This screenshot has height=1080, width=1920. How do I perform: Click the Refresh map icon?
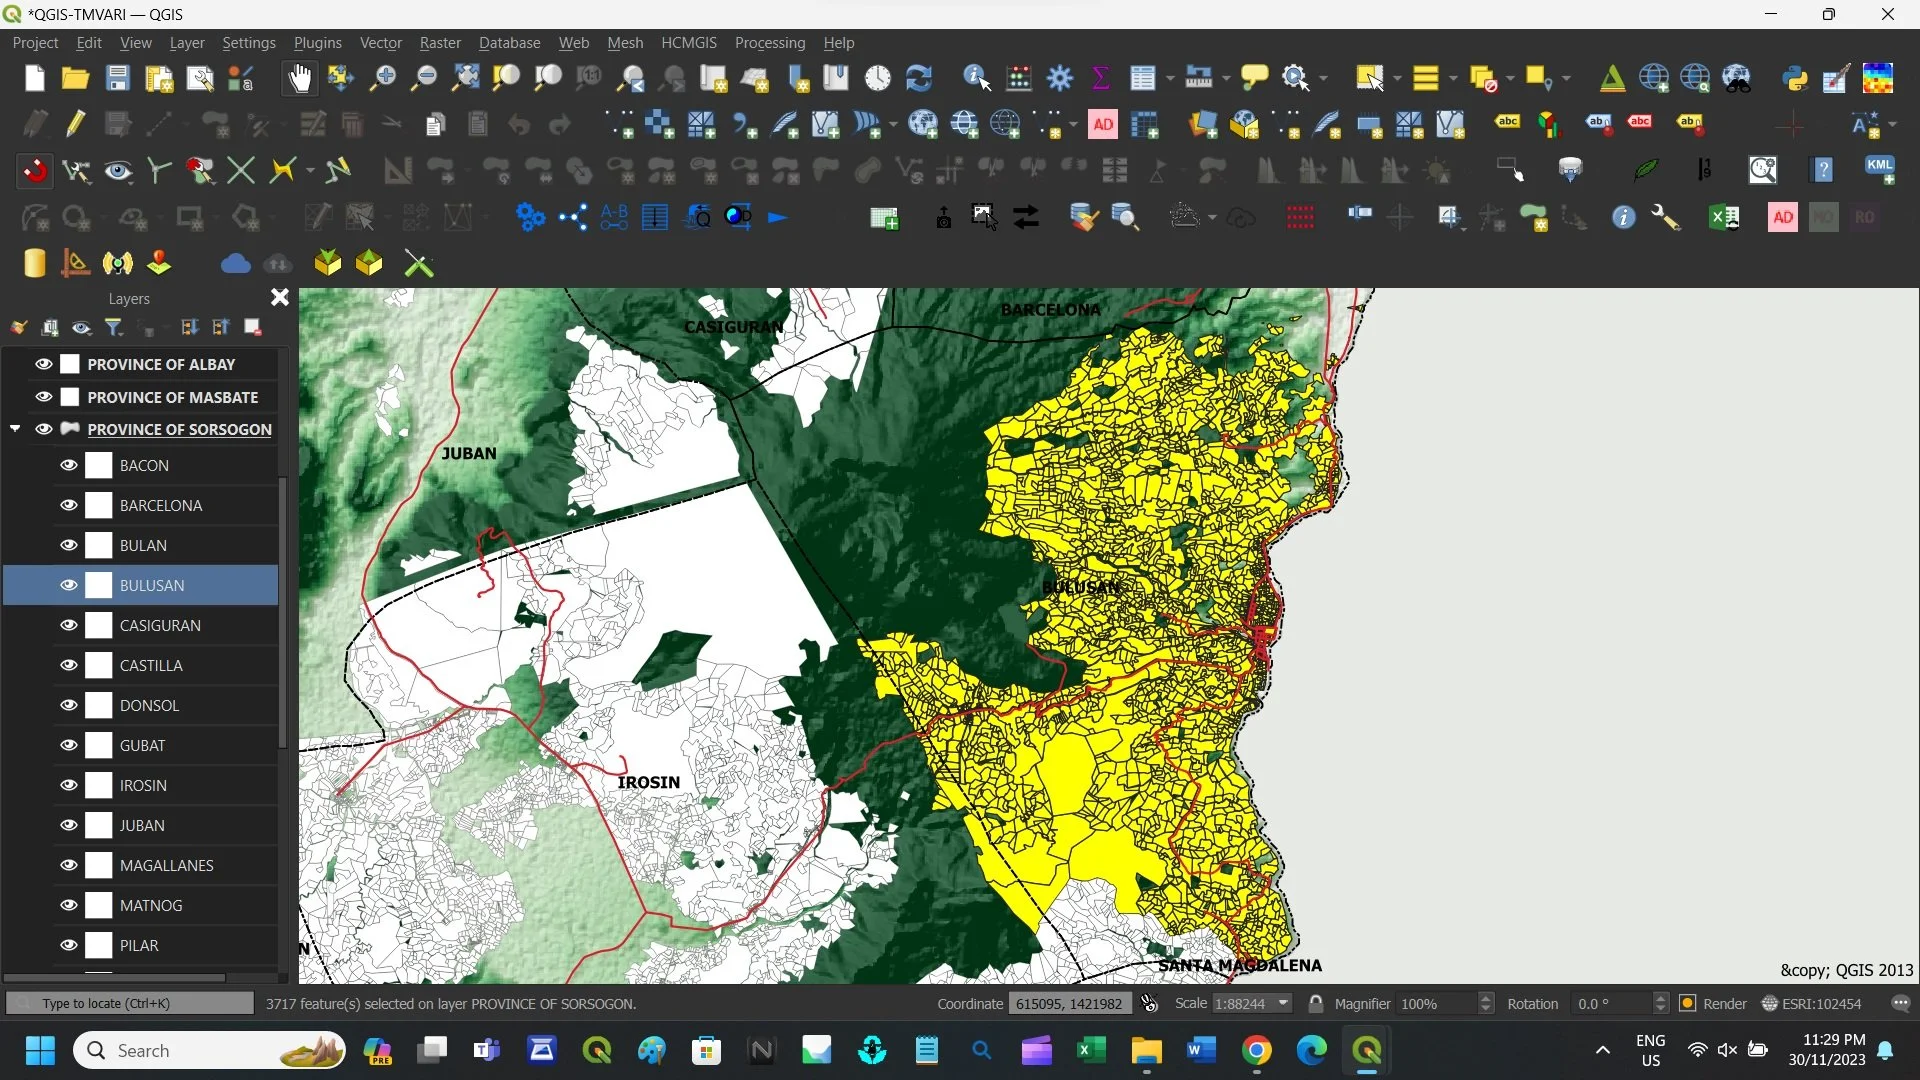point(918,78)
